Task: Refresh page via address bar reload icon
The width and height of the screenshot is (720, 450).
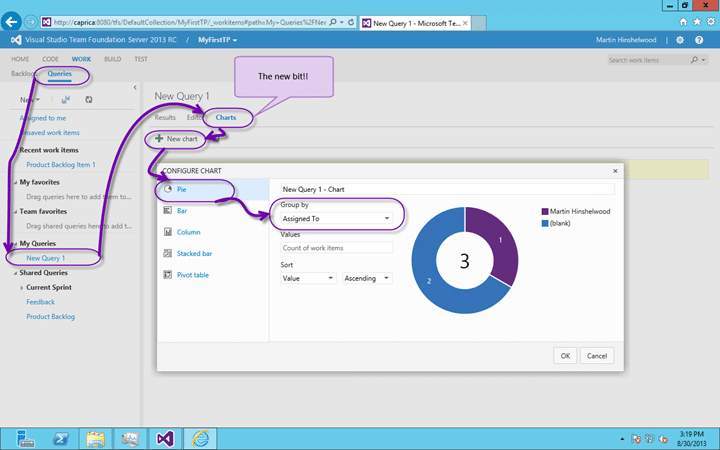Action: coord(351,22)
